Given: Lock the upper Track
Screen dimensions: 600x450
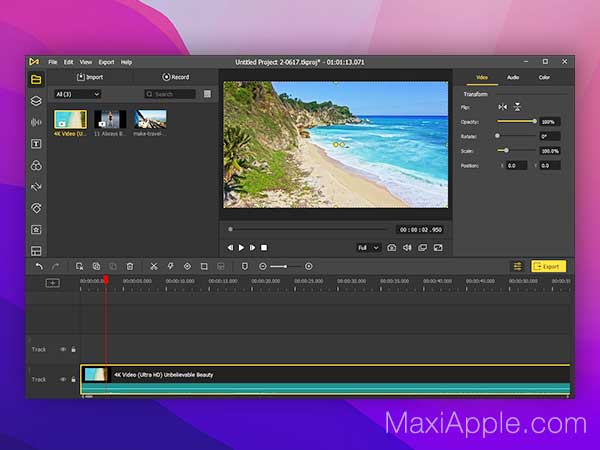Looking at the screenshot, I should point(73,349).
